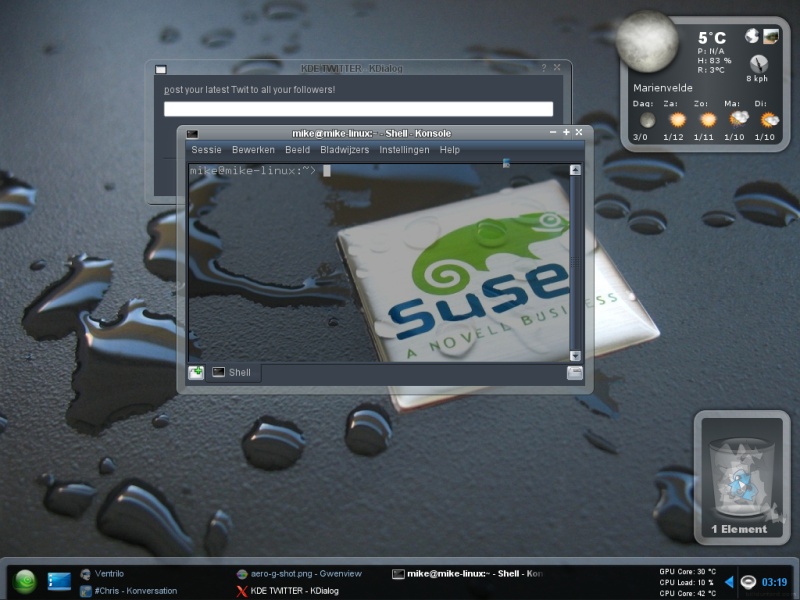
Task: Switch to #Chris - Konversation task
Action: coord(129,591)
